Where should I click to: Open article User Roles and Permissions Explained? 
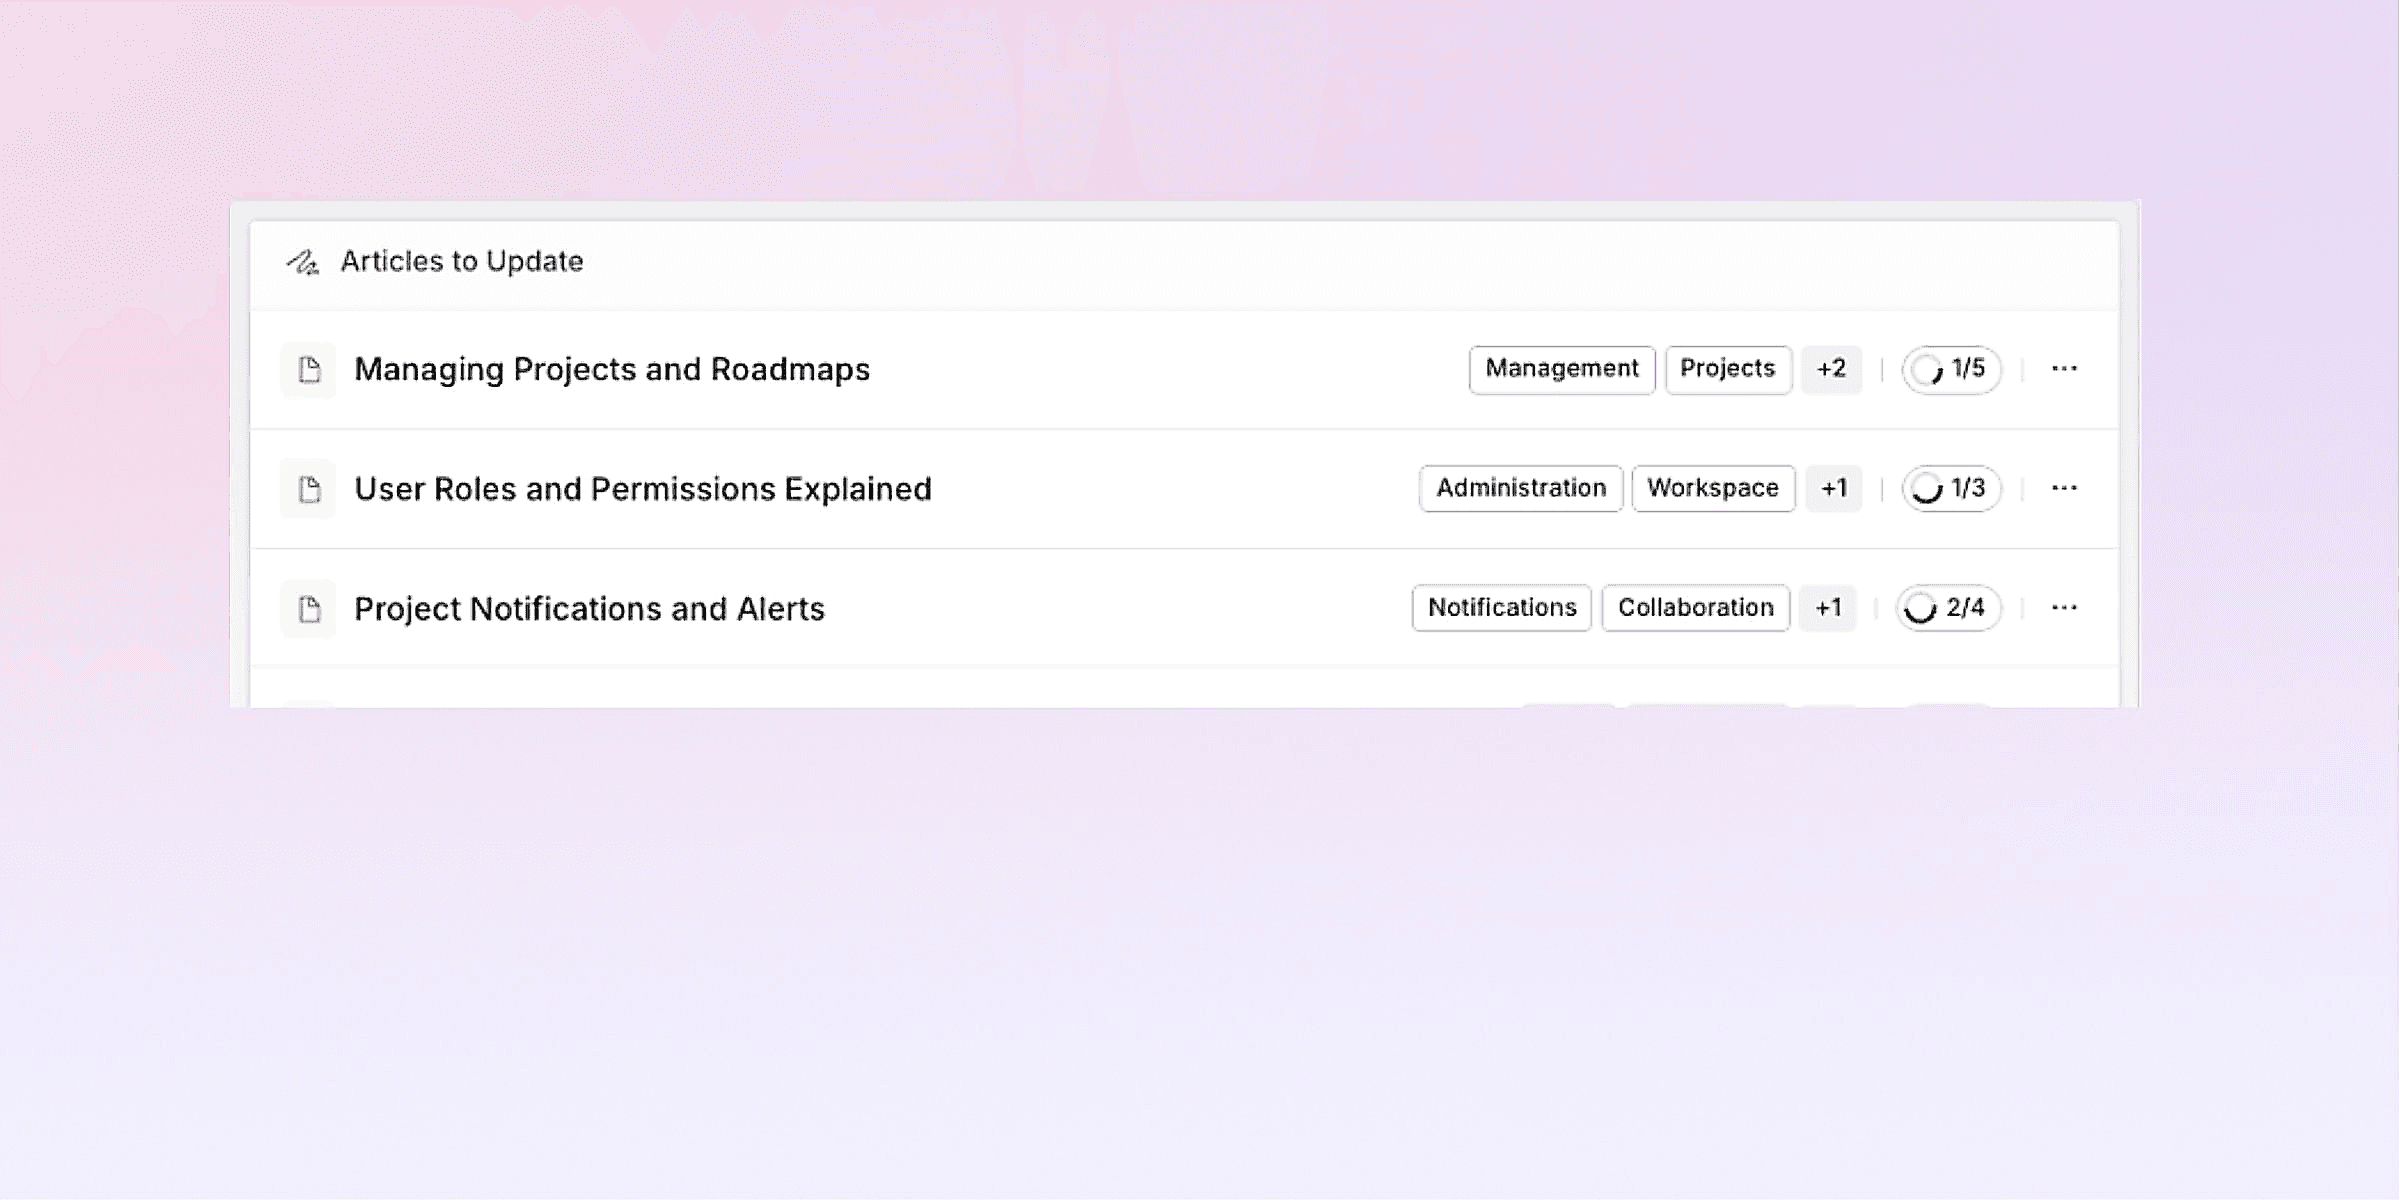(x=642, y=489)
